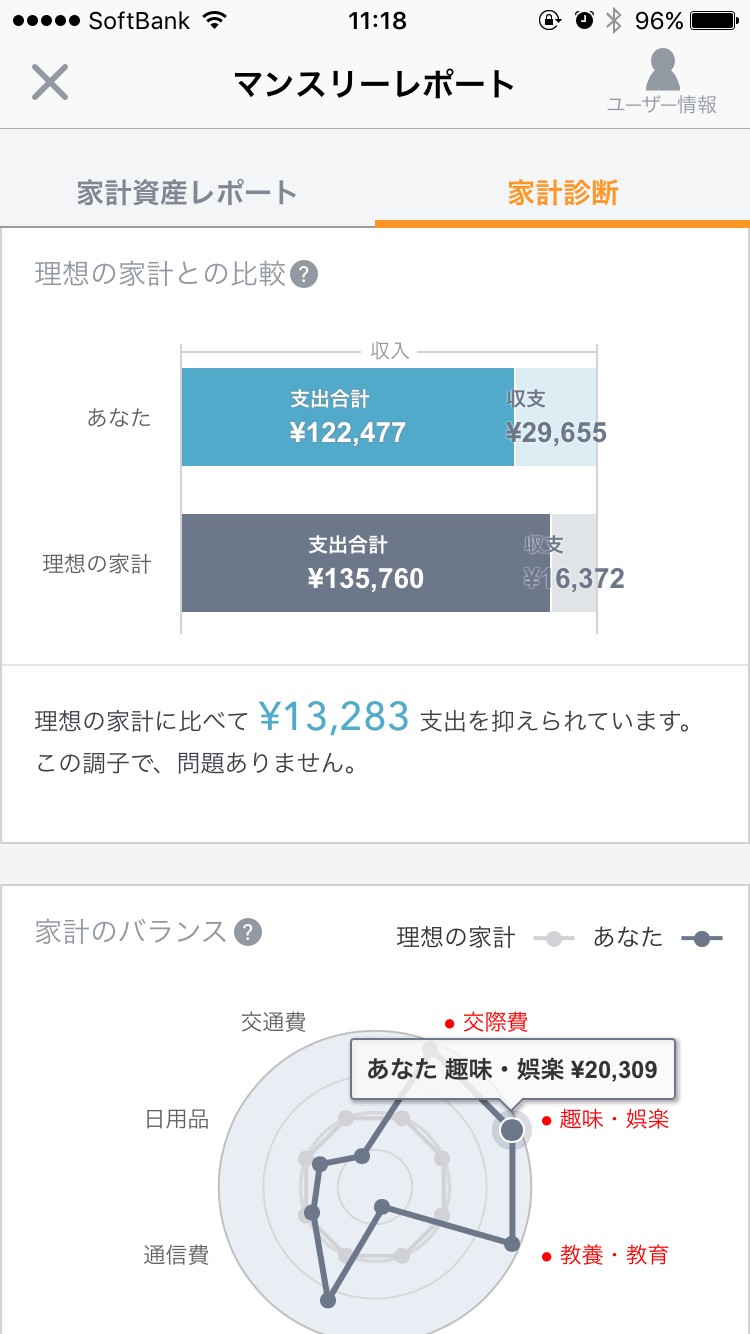This screenshot has width=750, height=1334.
Task: Tap ¥13,283 savings amount text
Action: [334, 717]
